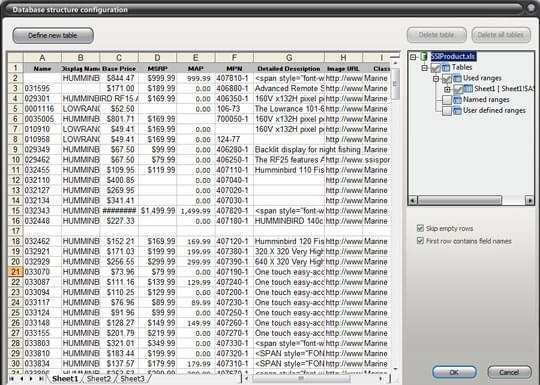
Task: Select User defined ranges tree item
Action: [494, 111]
